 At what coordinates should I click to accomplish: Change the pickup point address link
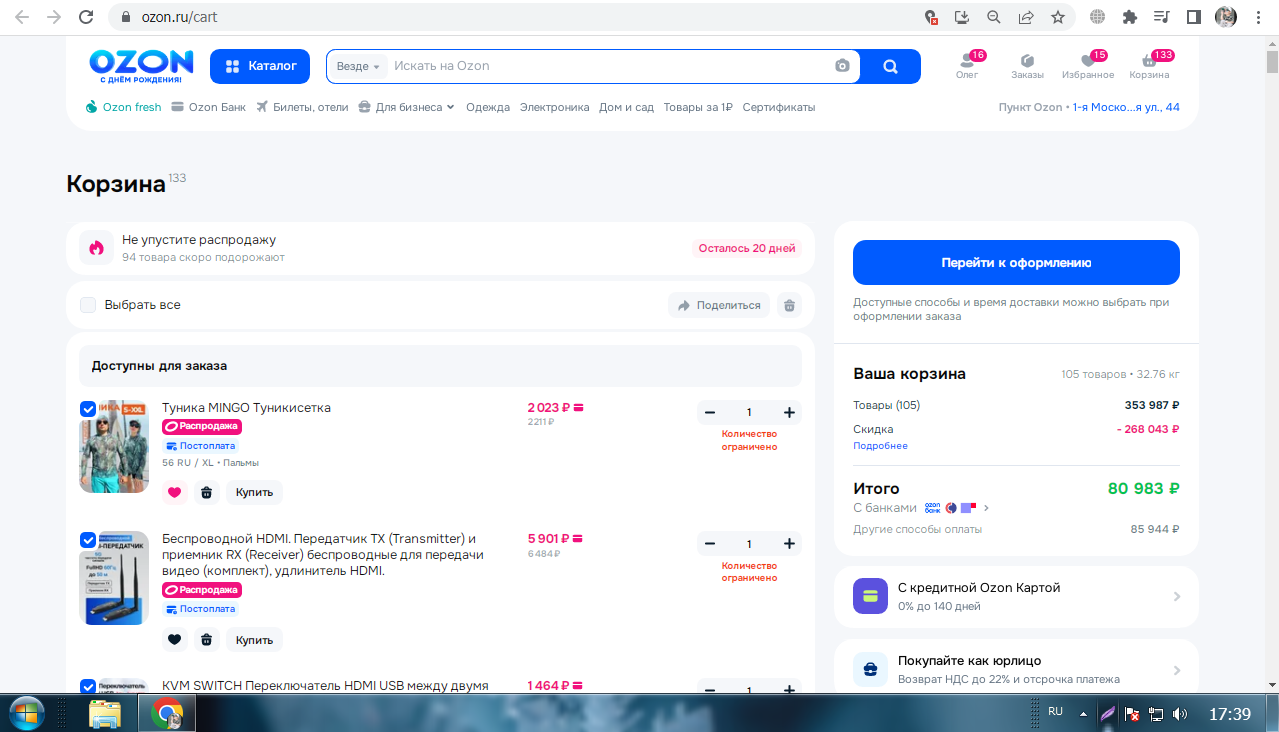(x=1126, y=107)
